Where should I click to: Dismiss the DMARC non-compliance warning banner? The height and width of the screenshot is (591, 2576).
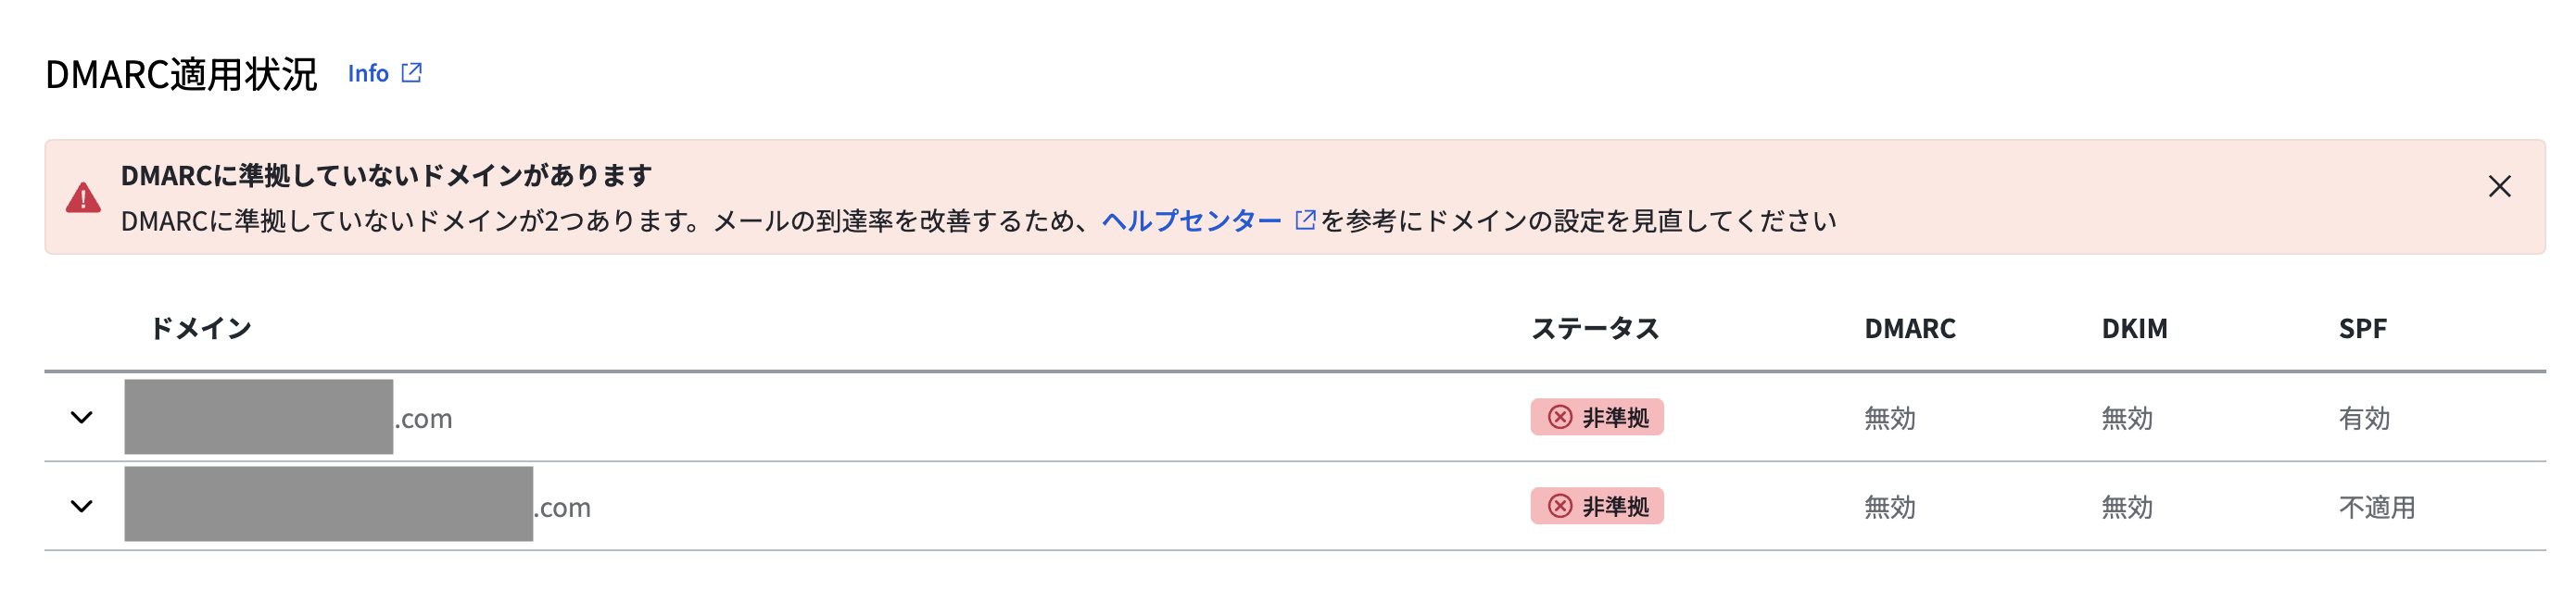(2500, 186)
